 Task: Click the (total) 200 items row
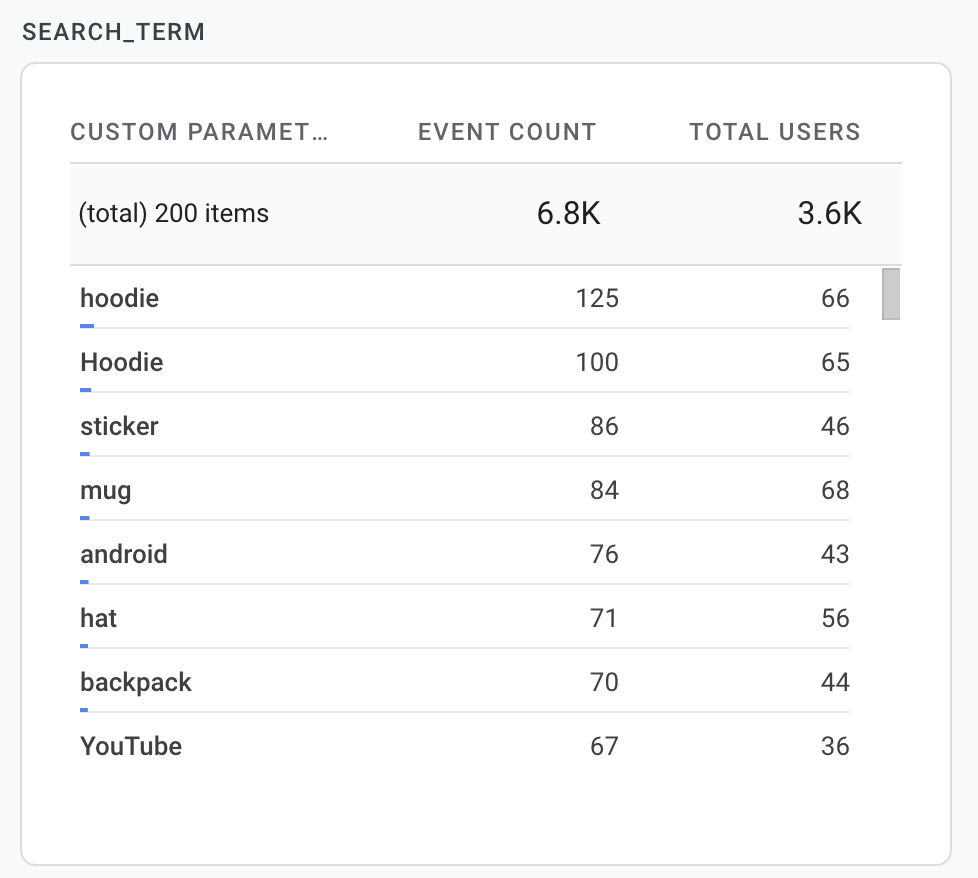173,213
